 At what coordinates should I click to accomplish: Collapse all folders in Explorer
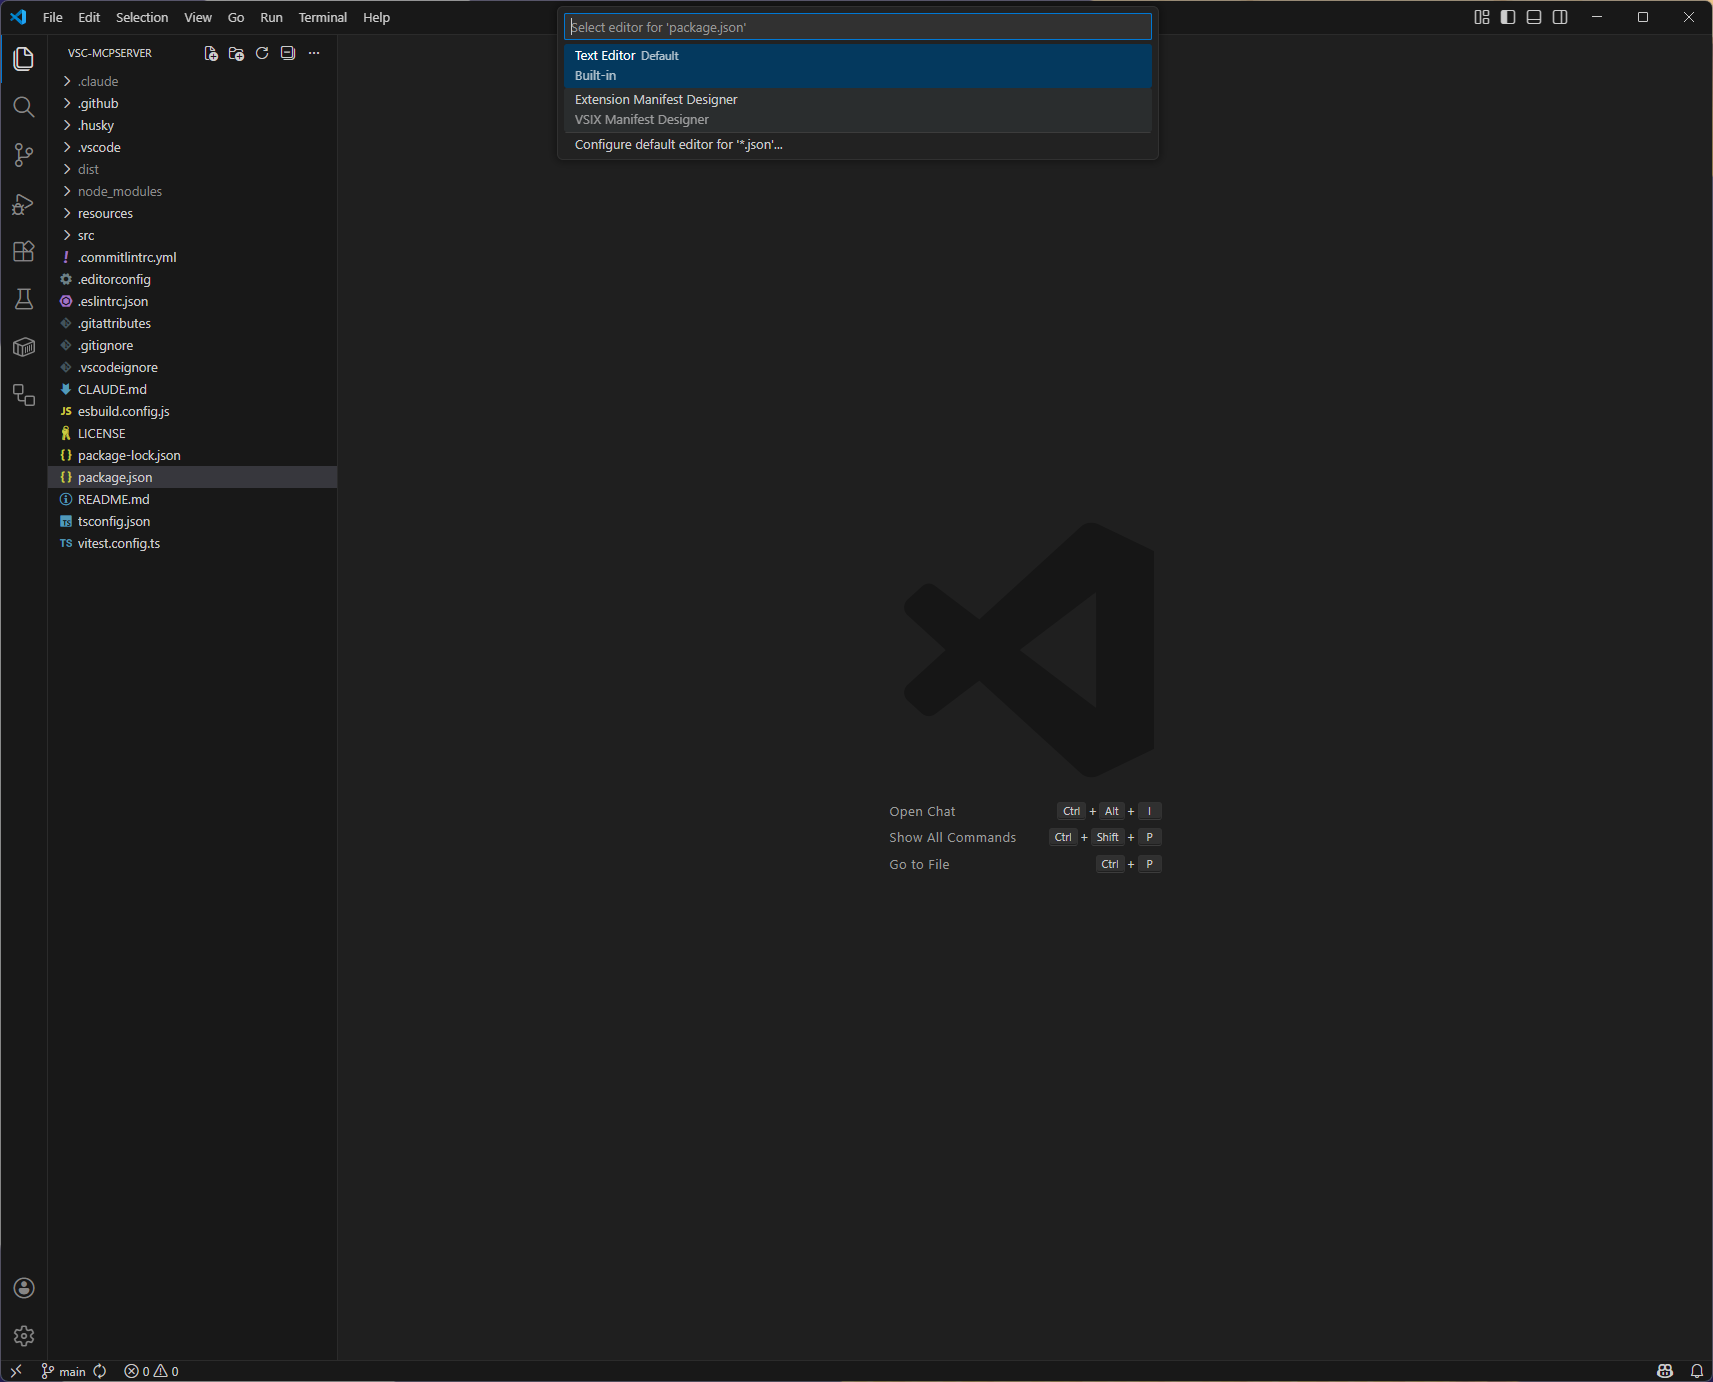tap(288, 53)
